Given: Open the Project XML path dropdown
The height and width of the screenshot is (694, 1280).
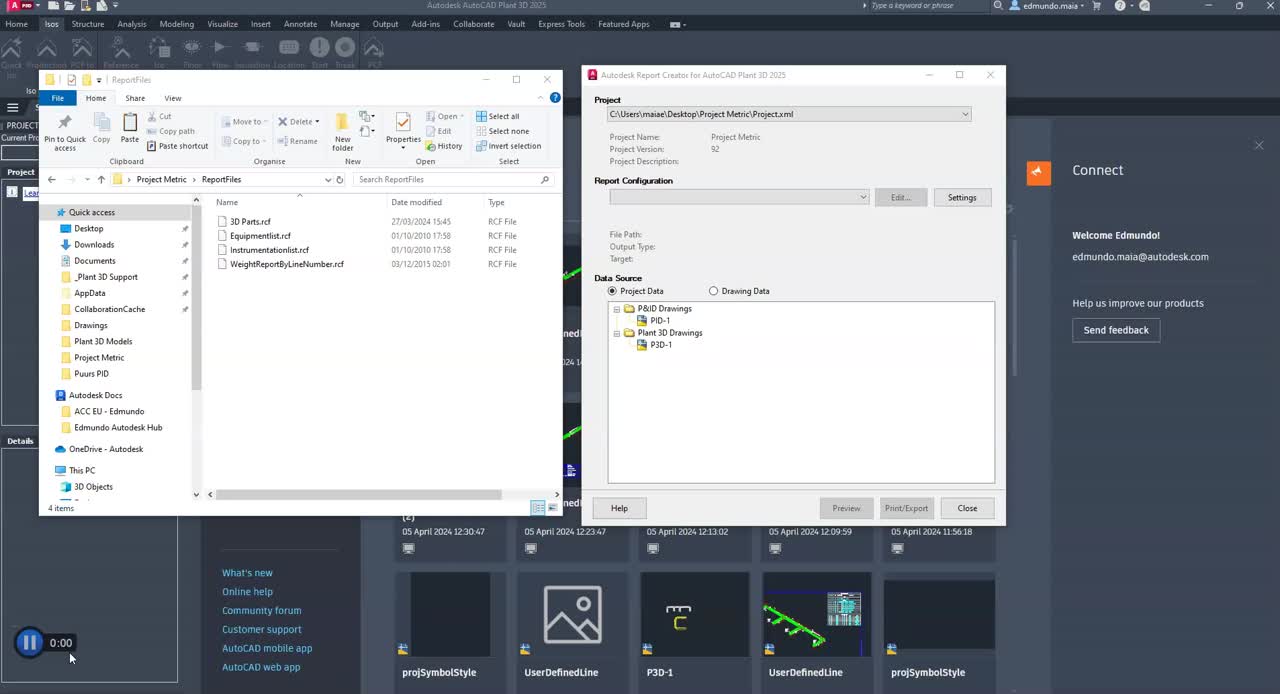Looking at the screenshot, I should click(965, 114).
